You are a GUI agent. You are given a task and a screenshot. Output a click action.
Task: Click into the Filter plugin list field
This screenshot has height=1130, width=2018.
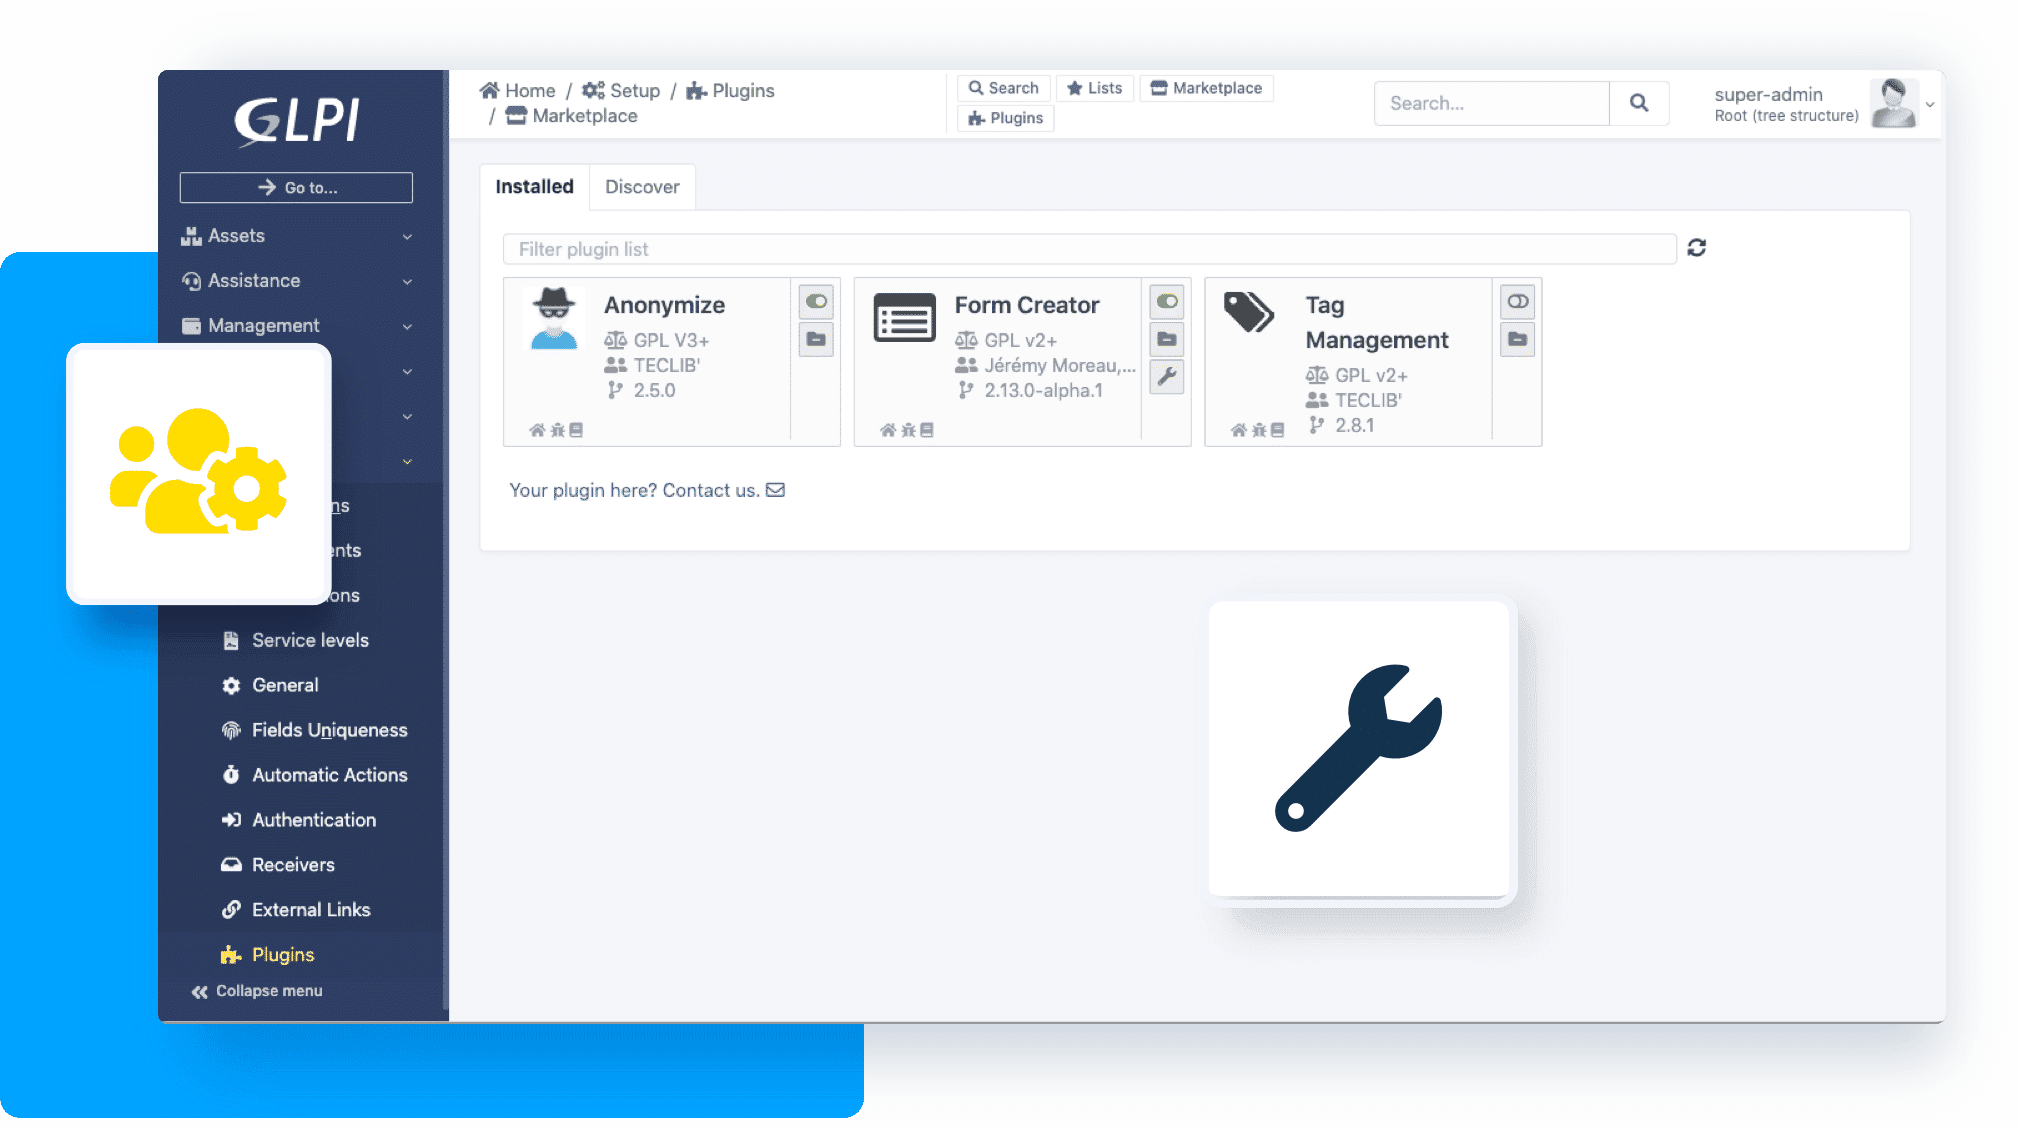(x=1089, y=249)
